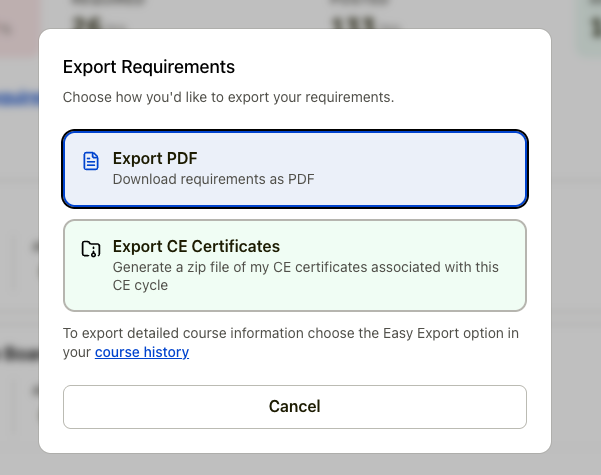Click "Download requirements as PDF" description text
This screenshot has height=475, width=601.
(220, 180)
